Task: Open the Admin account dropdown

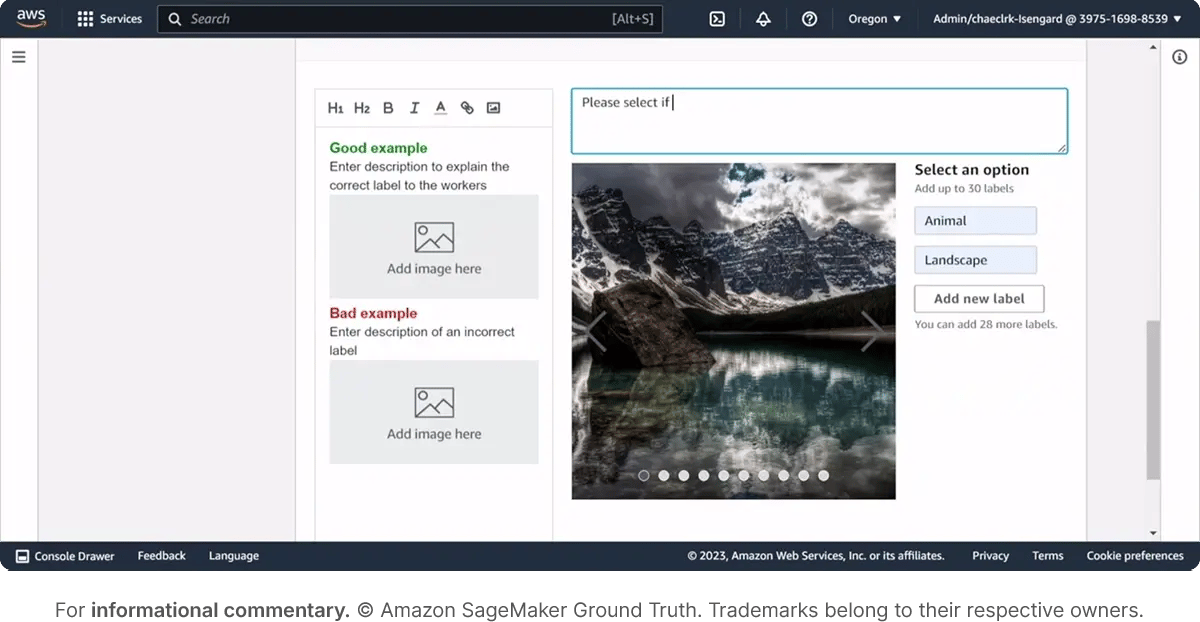Action: (1055, 18)
